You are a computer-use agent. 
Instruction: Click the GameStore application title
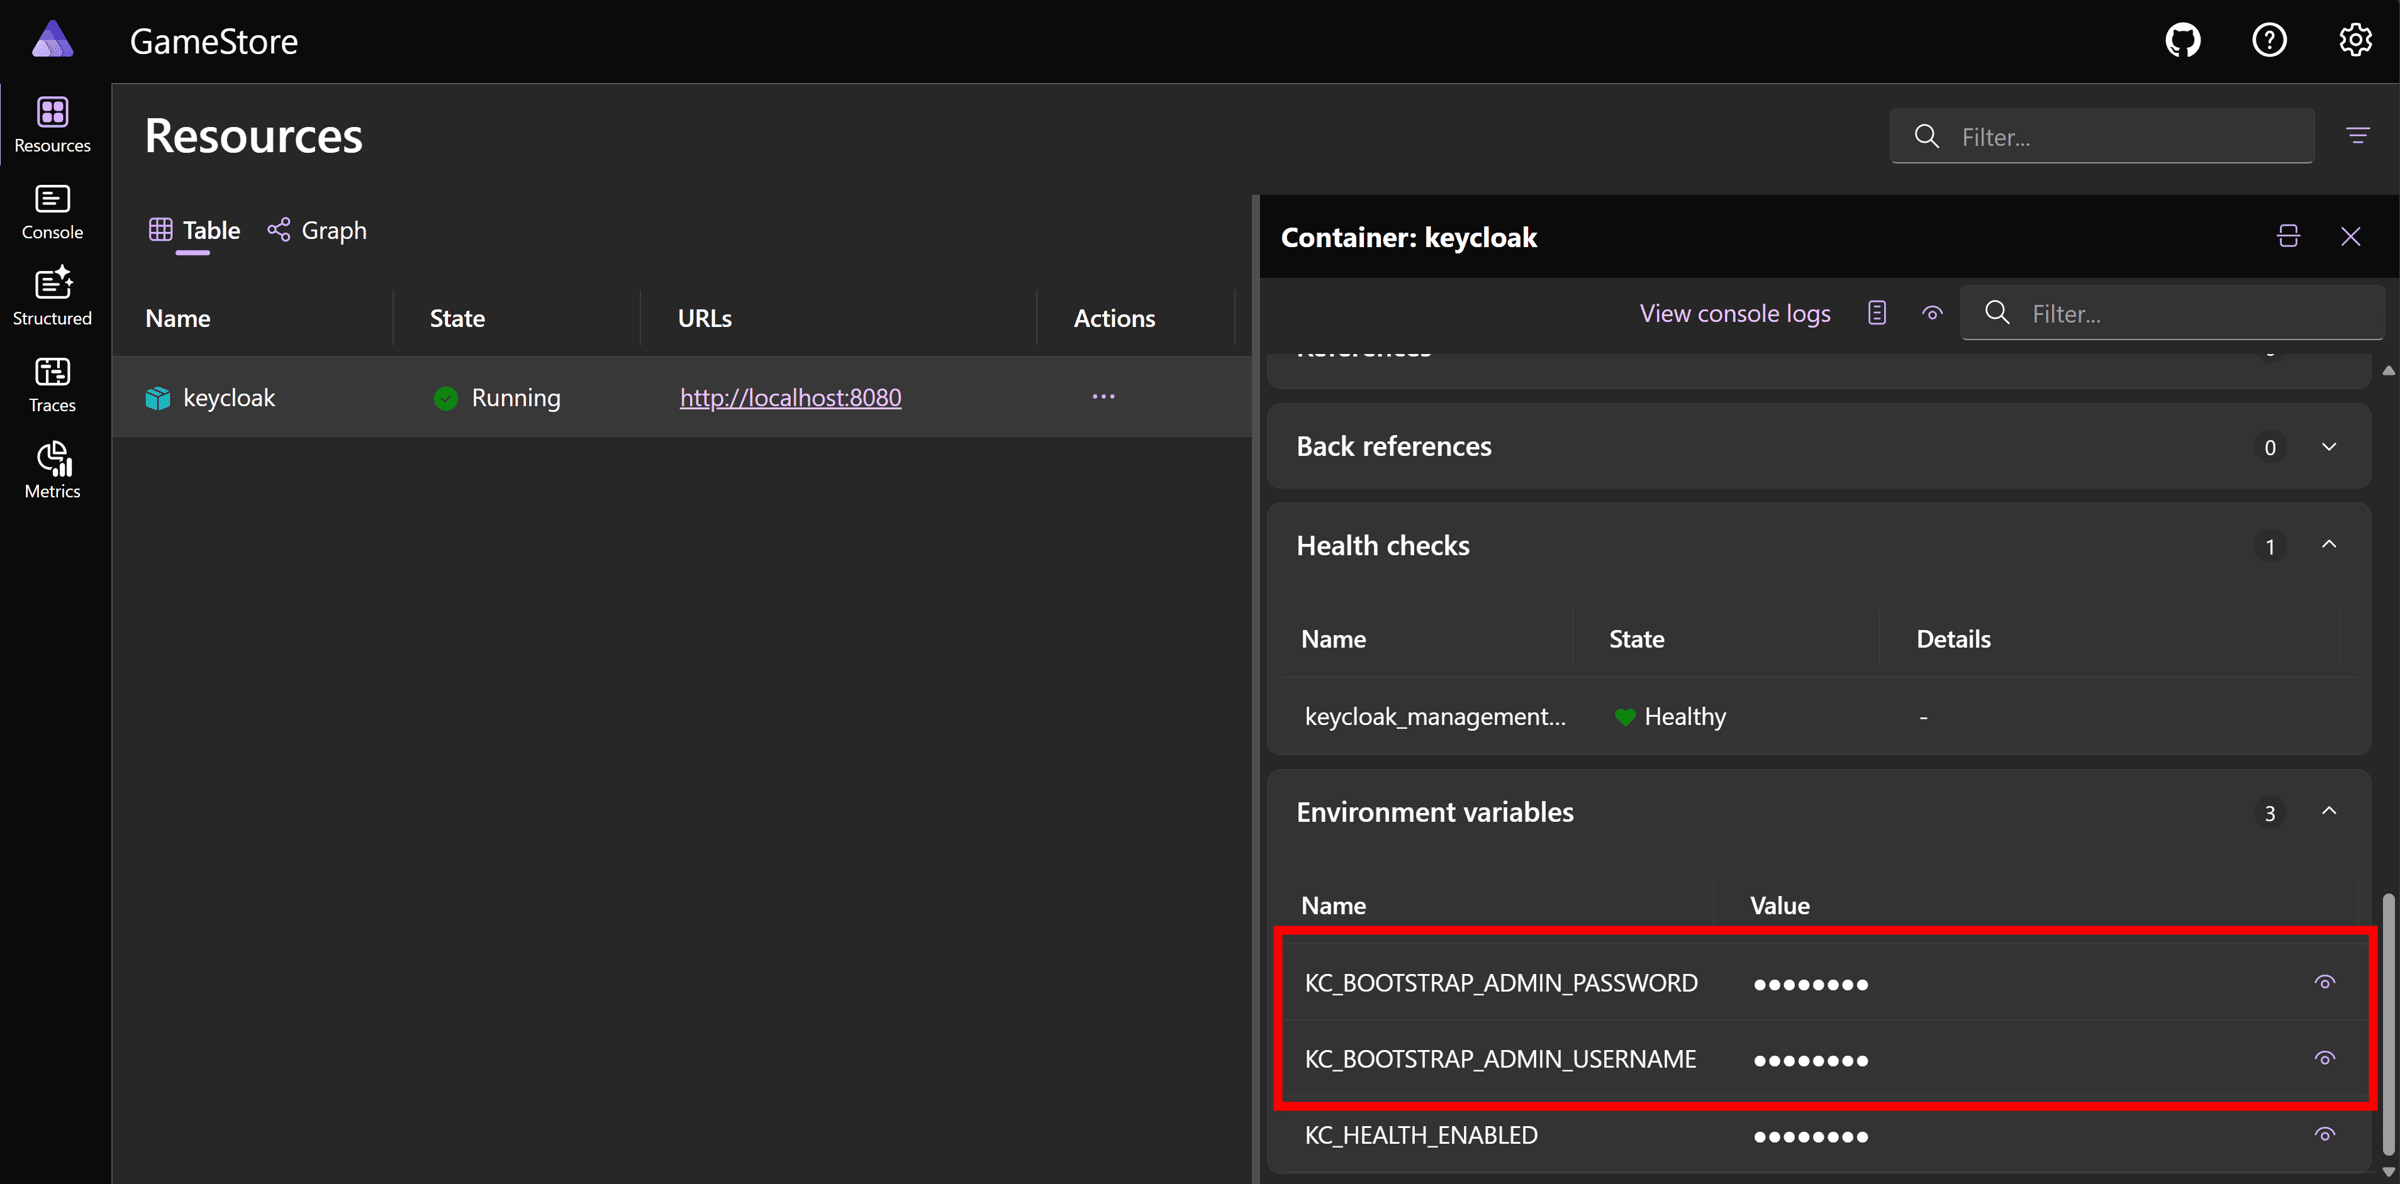[x=214, y=41]
